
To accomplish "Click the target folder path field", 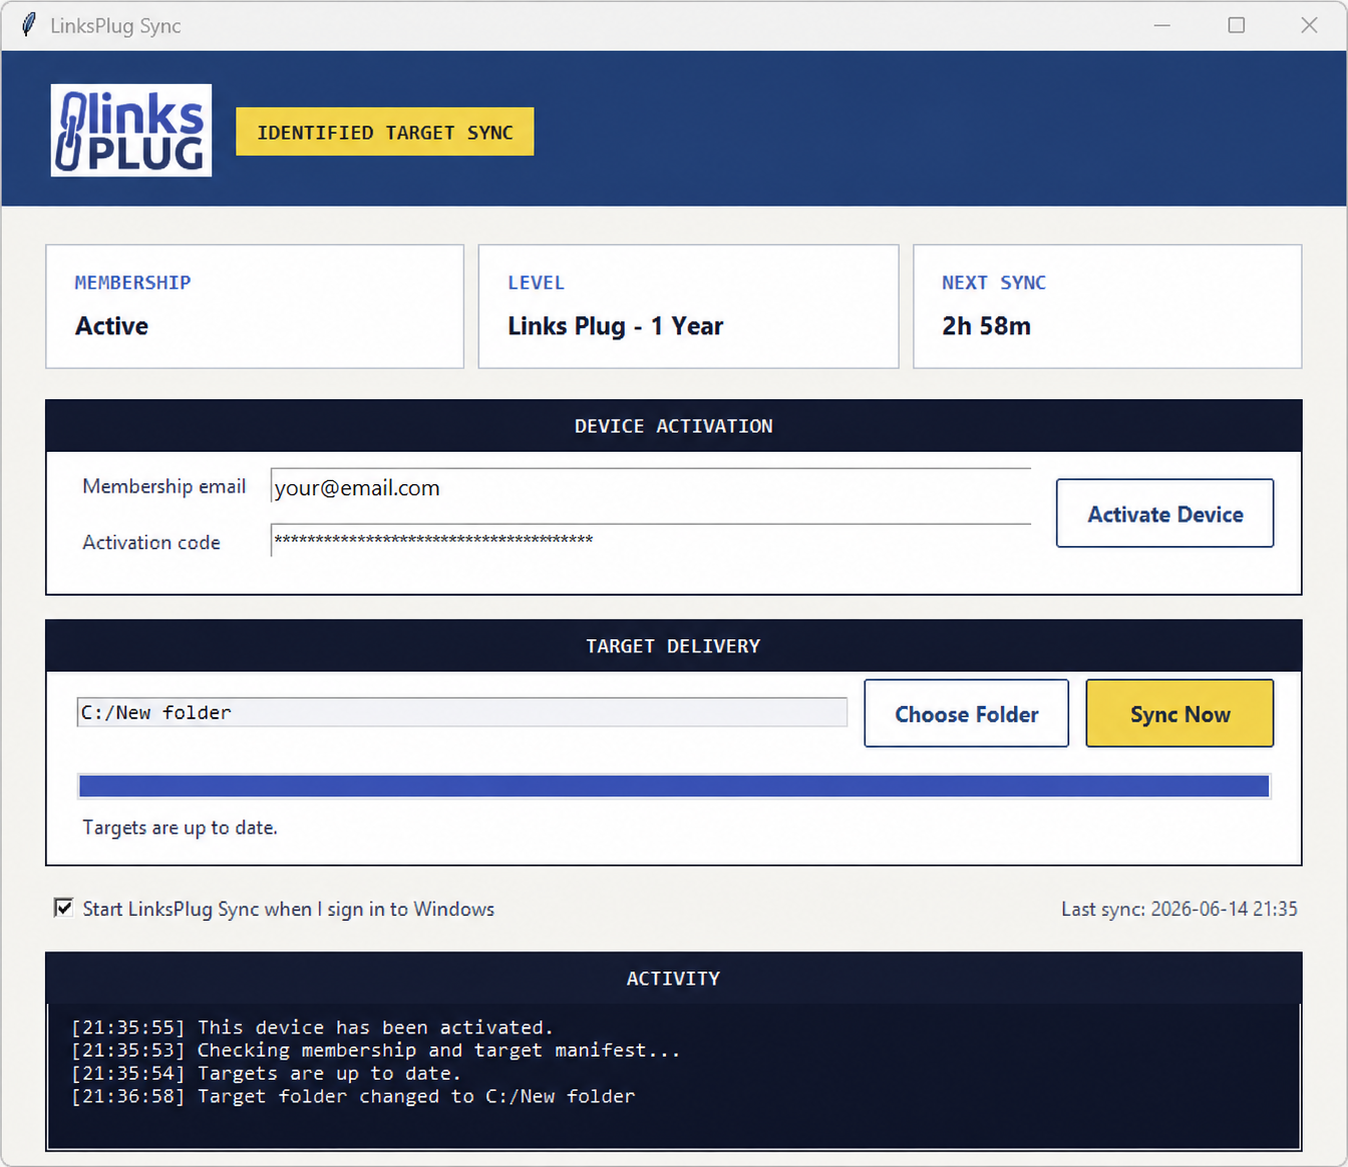I will 462,712.
